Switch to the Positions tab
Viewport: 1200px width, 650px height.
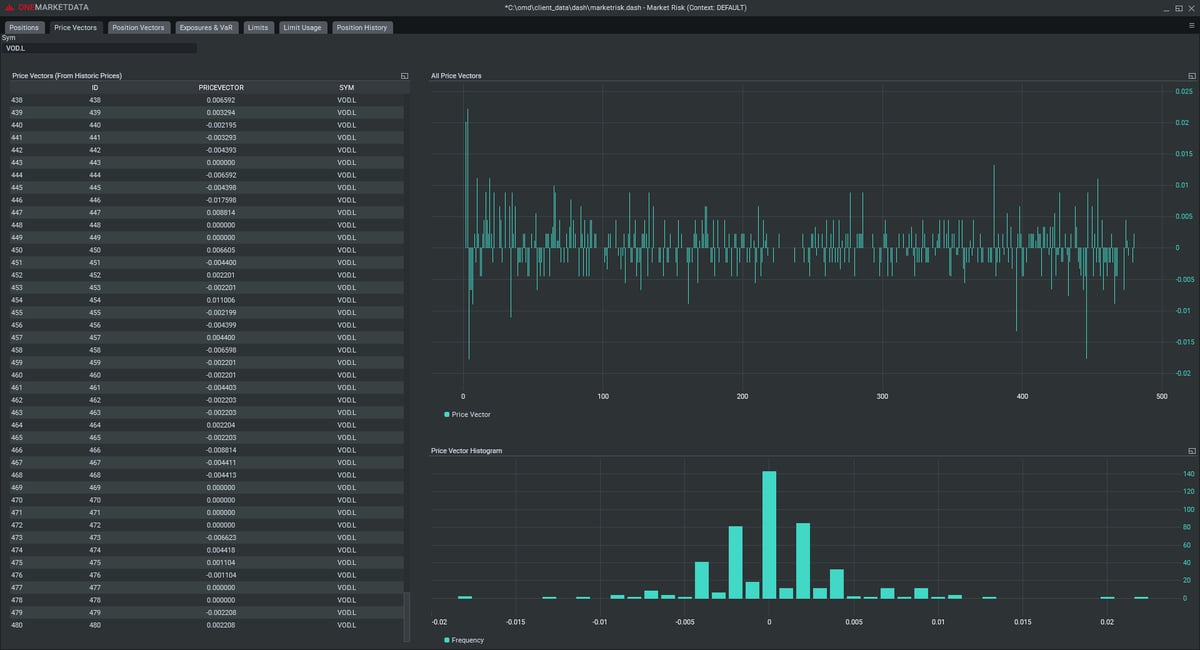pos(24,27)
